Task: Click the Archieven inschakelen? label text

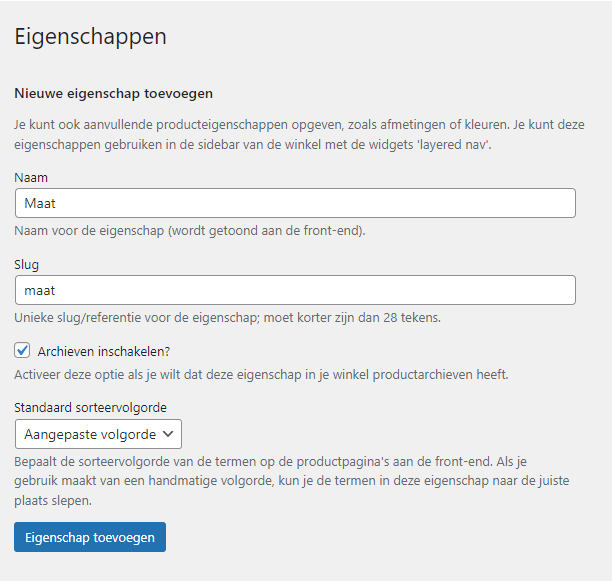Action: pos(104,352)
